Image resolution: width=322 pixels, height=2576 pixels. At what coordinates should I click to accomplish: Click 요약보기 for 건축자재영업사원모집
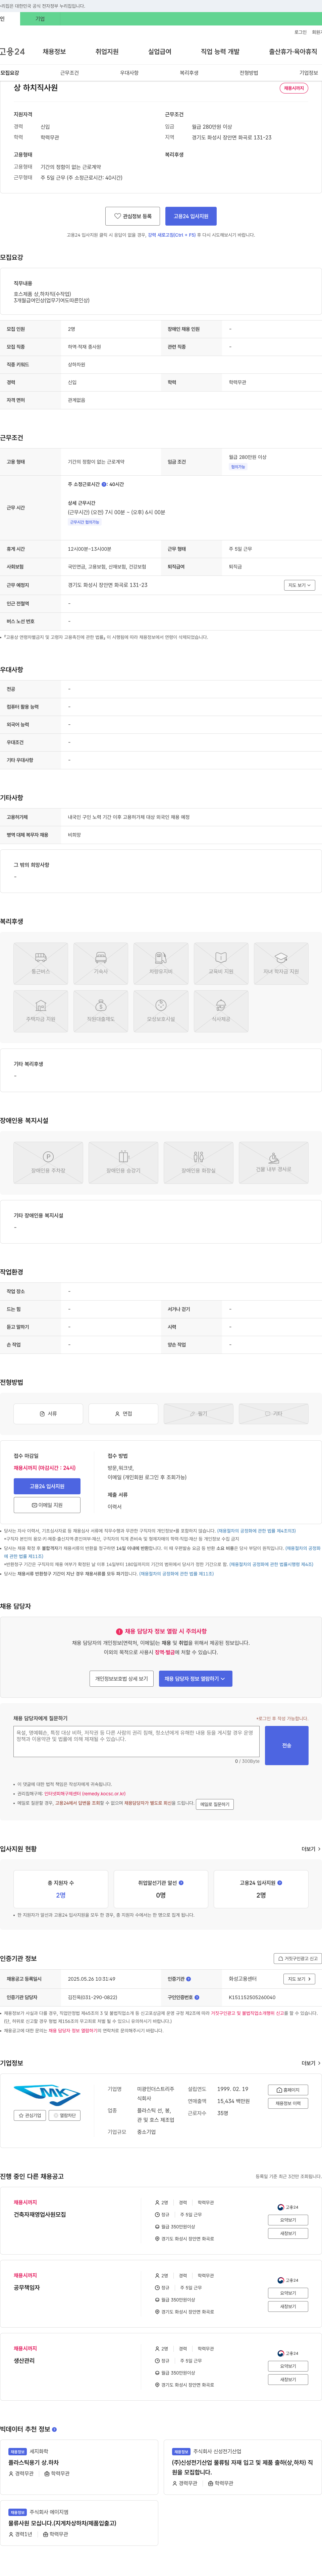288,2220
